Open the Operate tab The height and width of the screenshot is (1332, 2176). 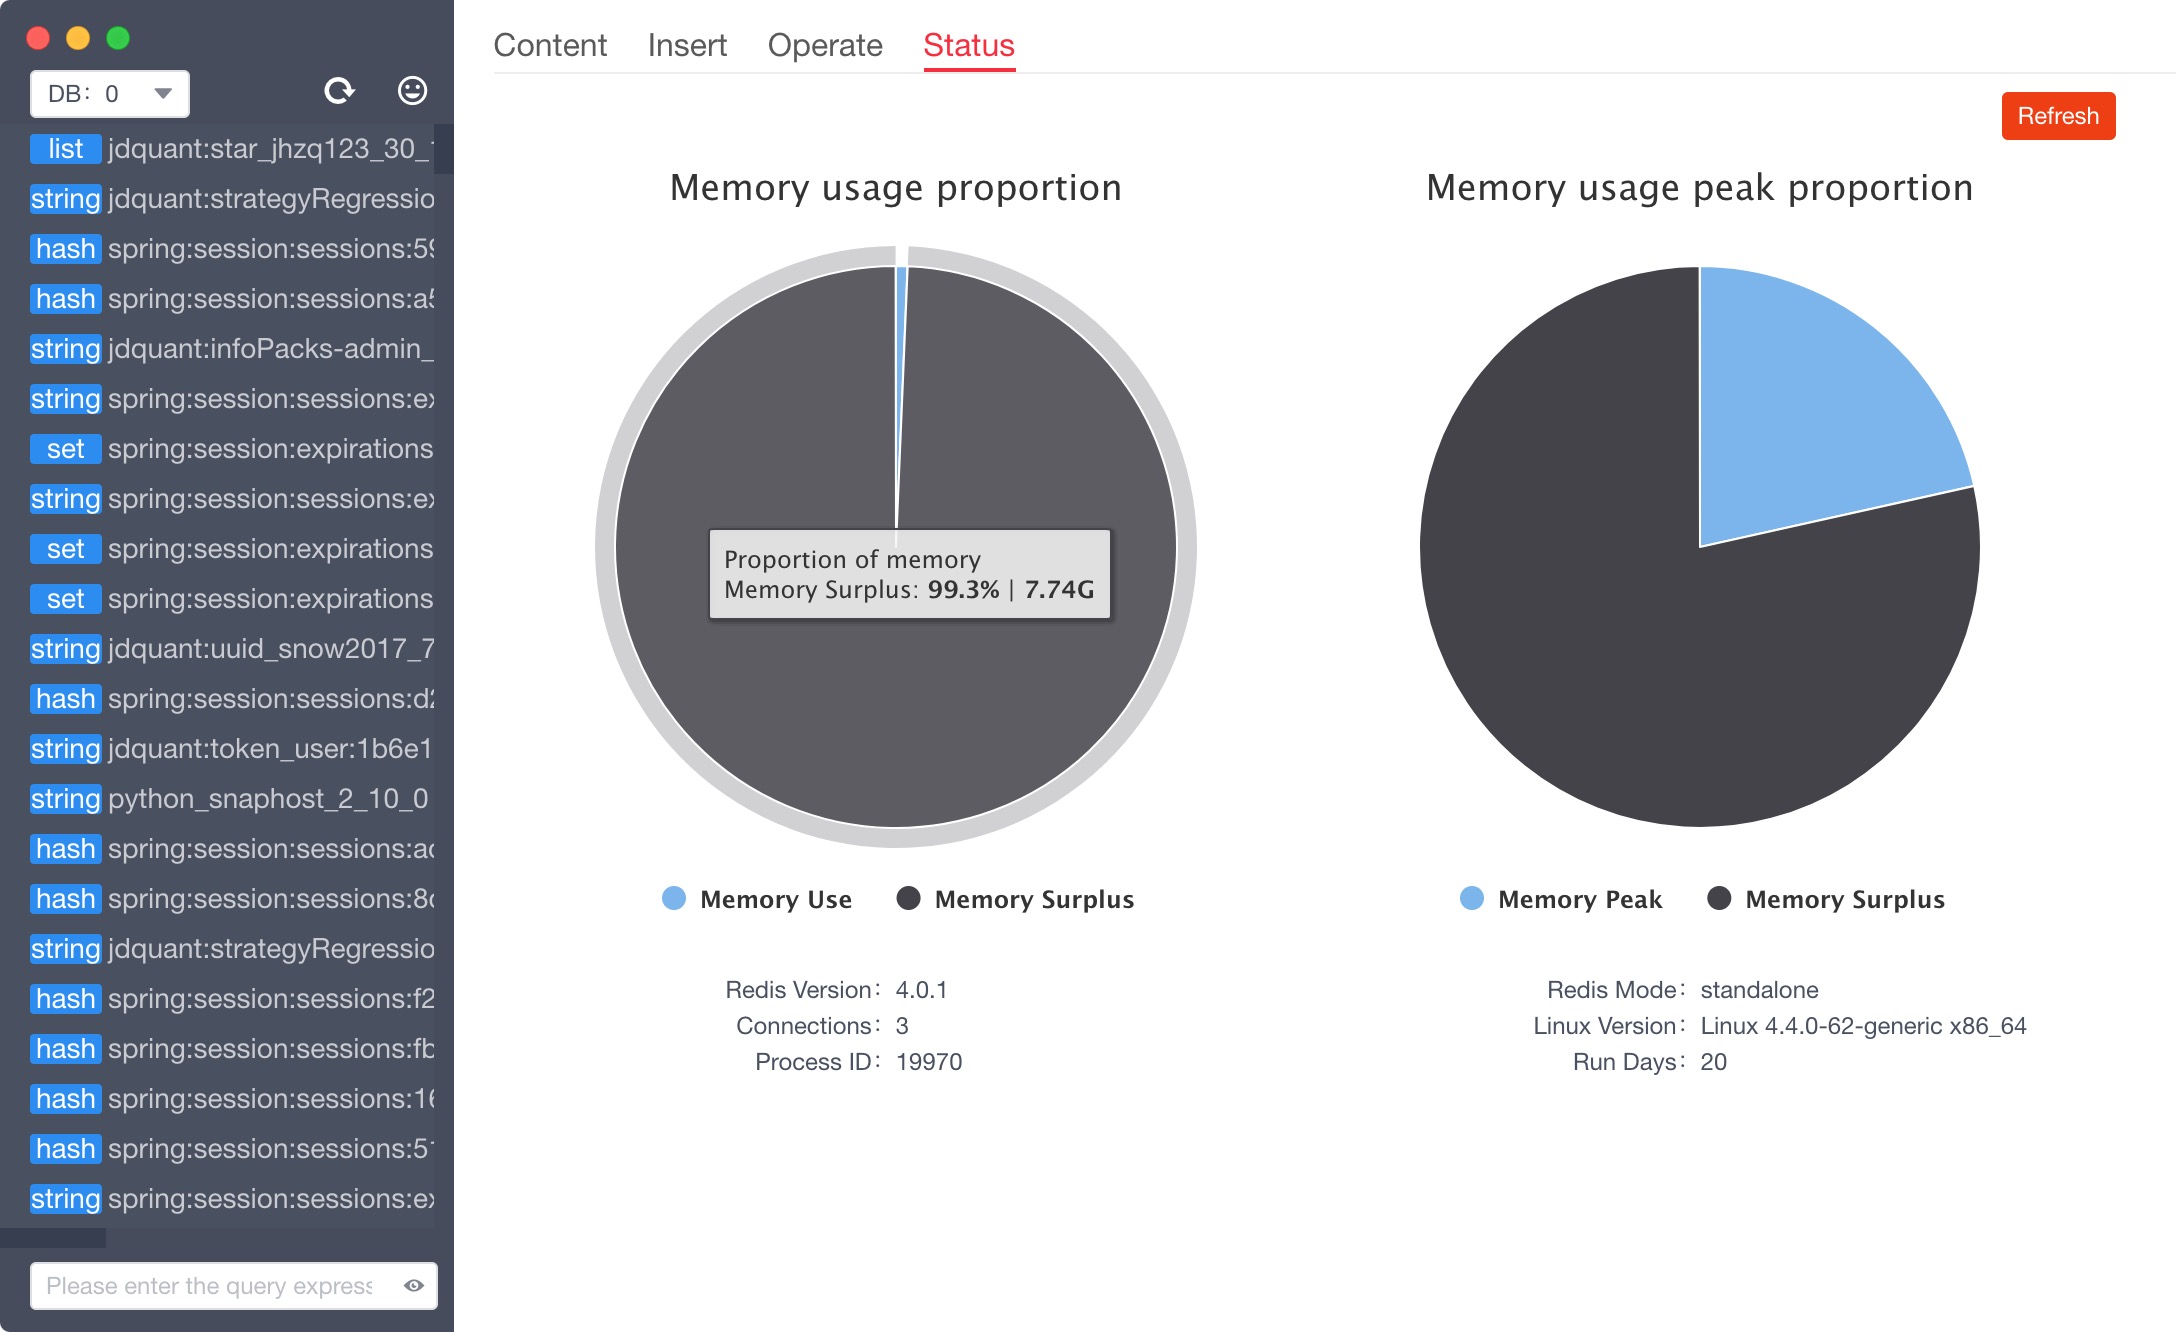(825, 46)
